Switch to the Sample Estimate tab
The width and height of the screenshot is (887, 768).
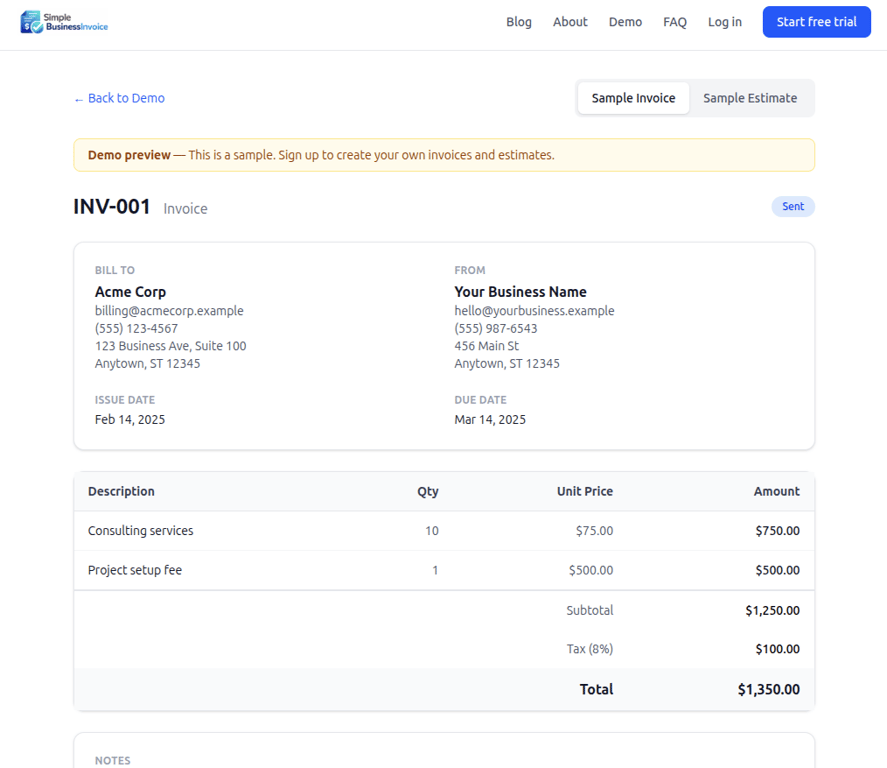pyautogui.click(x=750, y=98)
